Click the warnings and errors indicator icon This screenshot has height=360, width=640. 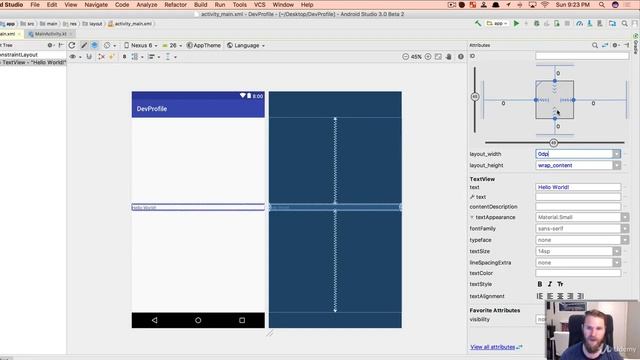[x=460, y=57]
